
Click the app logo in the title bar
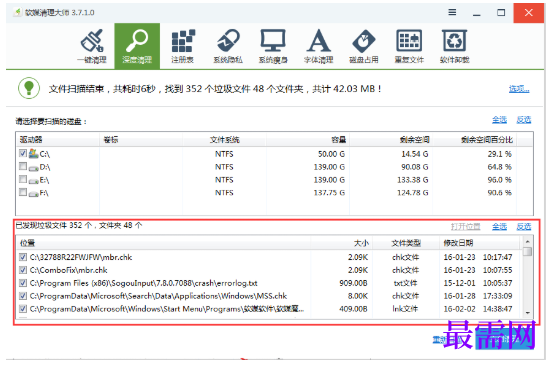(x=17, y=12)
